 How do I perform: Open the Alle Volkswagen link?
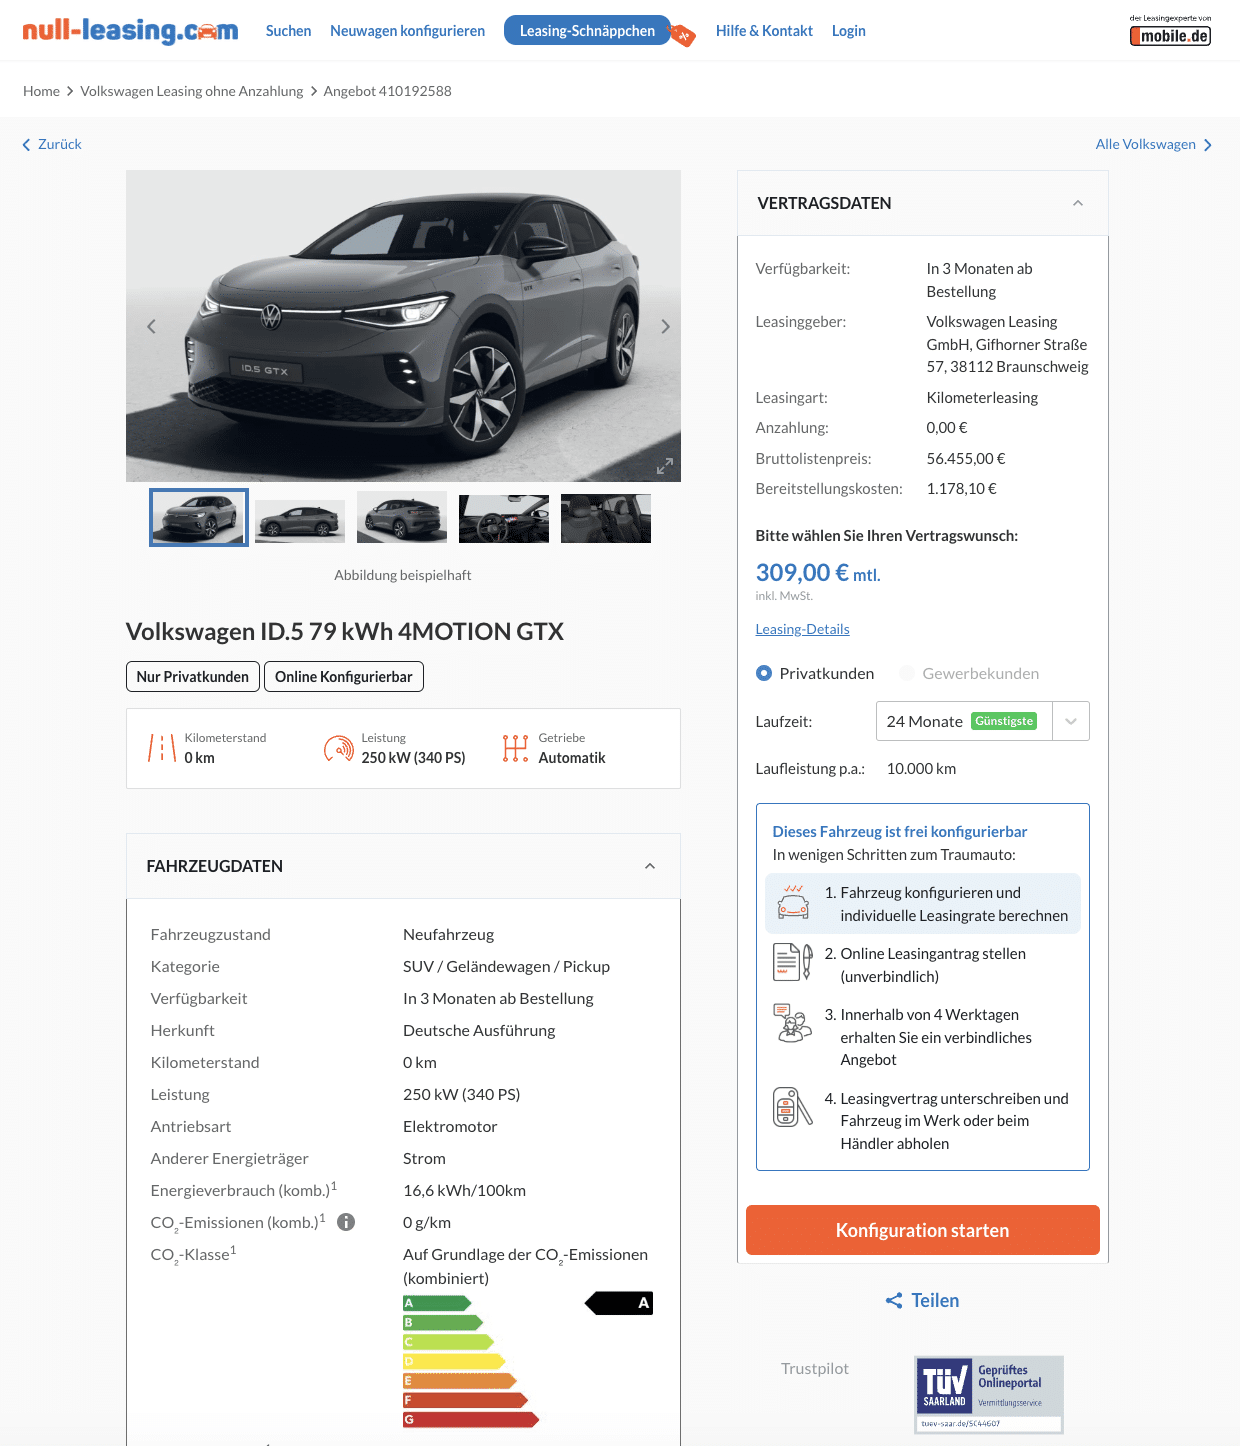[1153, 144]
